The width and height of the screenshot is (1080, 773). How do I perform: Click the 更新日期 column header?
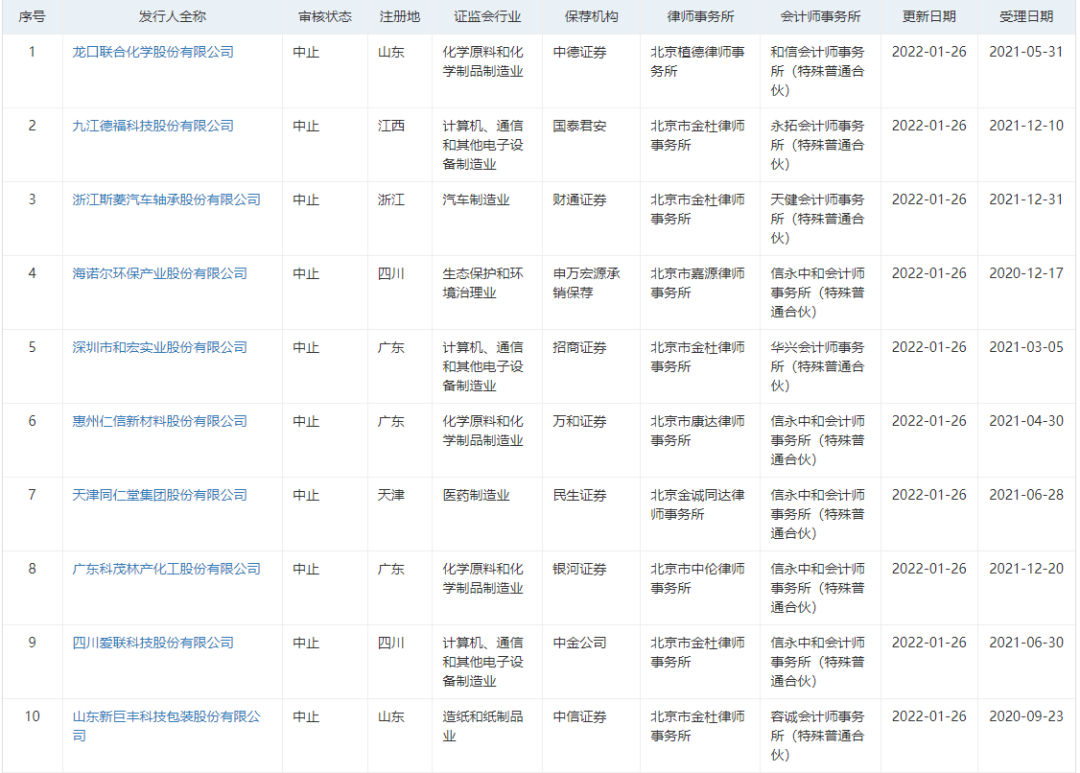pos(929,17)
